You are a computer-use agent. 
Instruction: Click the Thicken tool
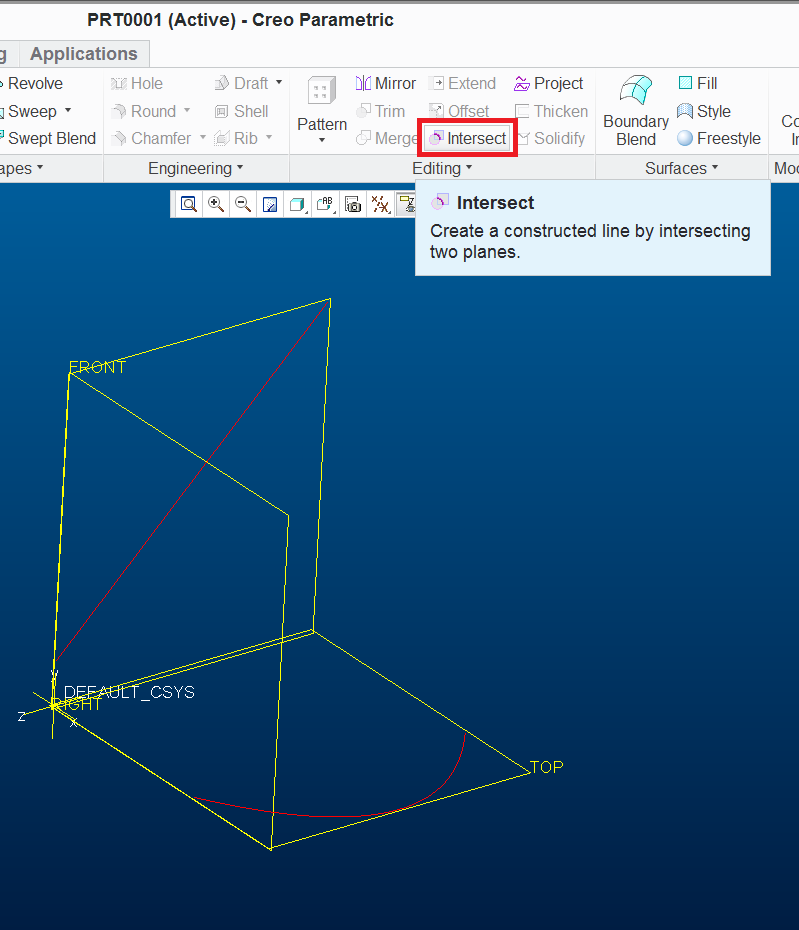[x=551, y=111]
